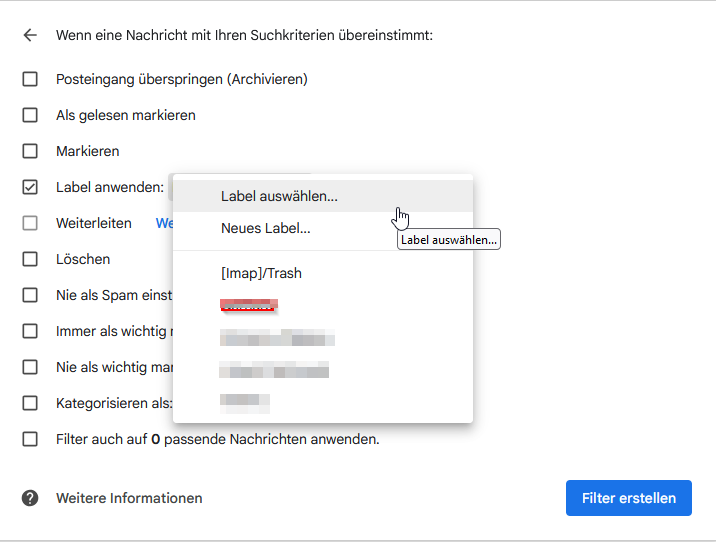The height and width of the screenshot is (542, 716).
Task: Toggle Immer als wichtig markieren checkbox
Action: pos(30,331)
